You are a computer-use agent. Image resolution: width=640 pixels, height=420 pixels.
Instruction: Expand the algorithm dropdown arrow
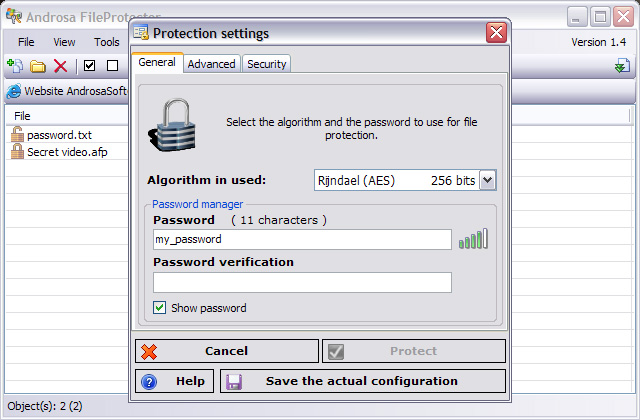pyautogui.click(x=487, y=180)
